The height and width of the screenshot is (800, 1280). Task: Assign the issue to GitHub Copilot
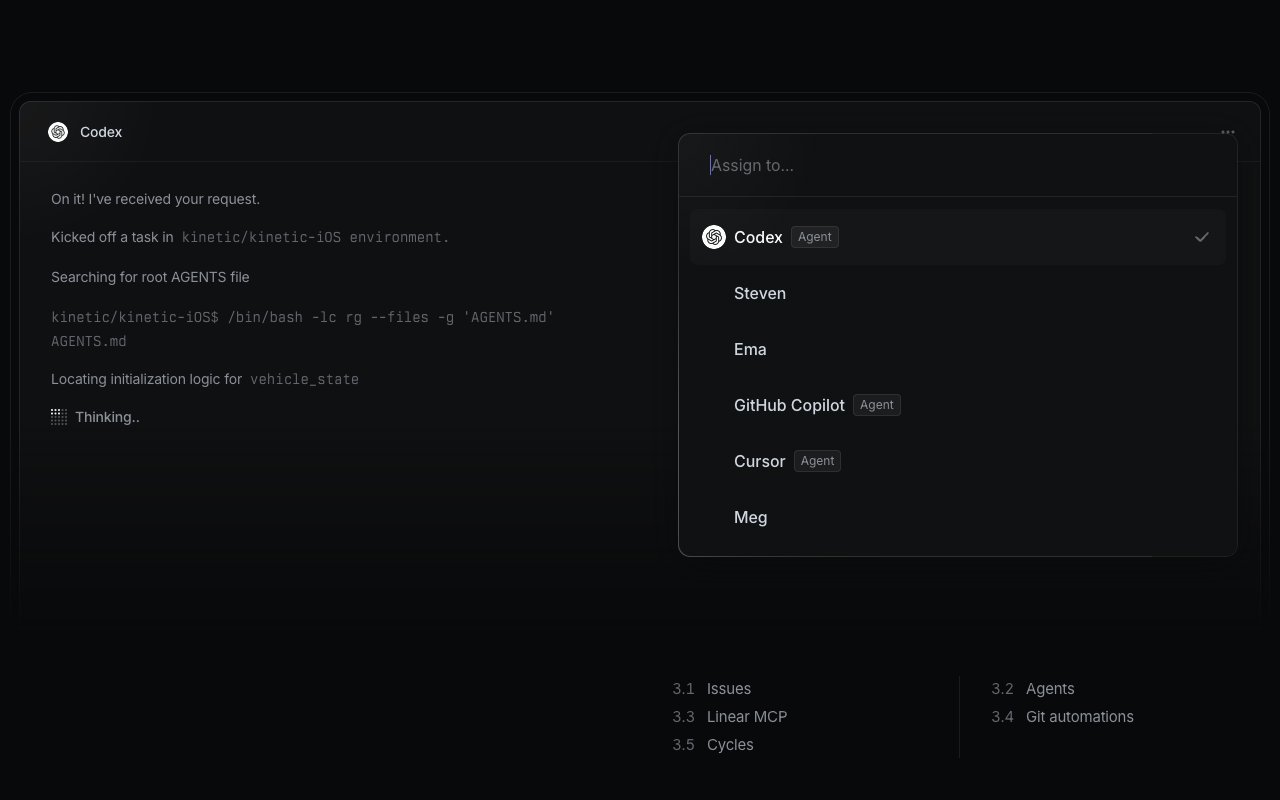[x=958, y=405]
